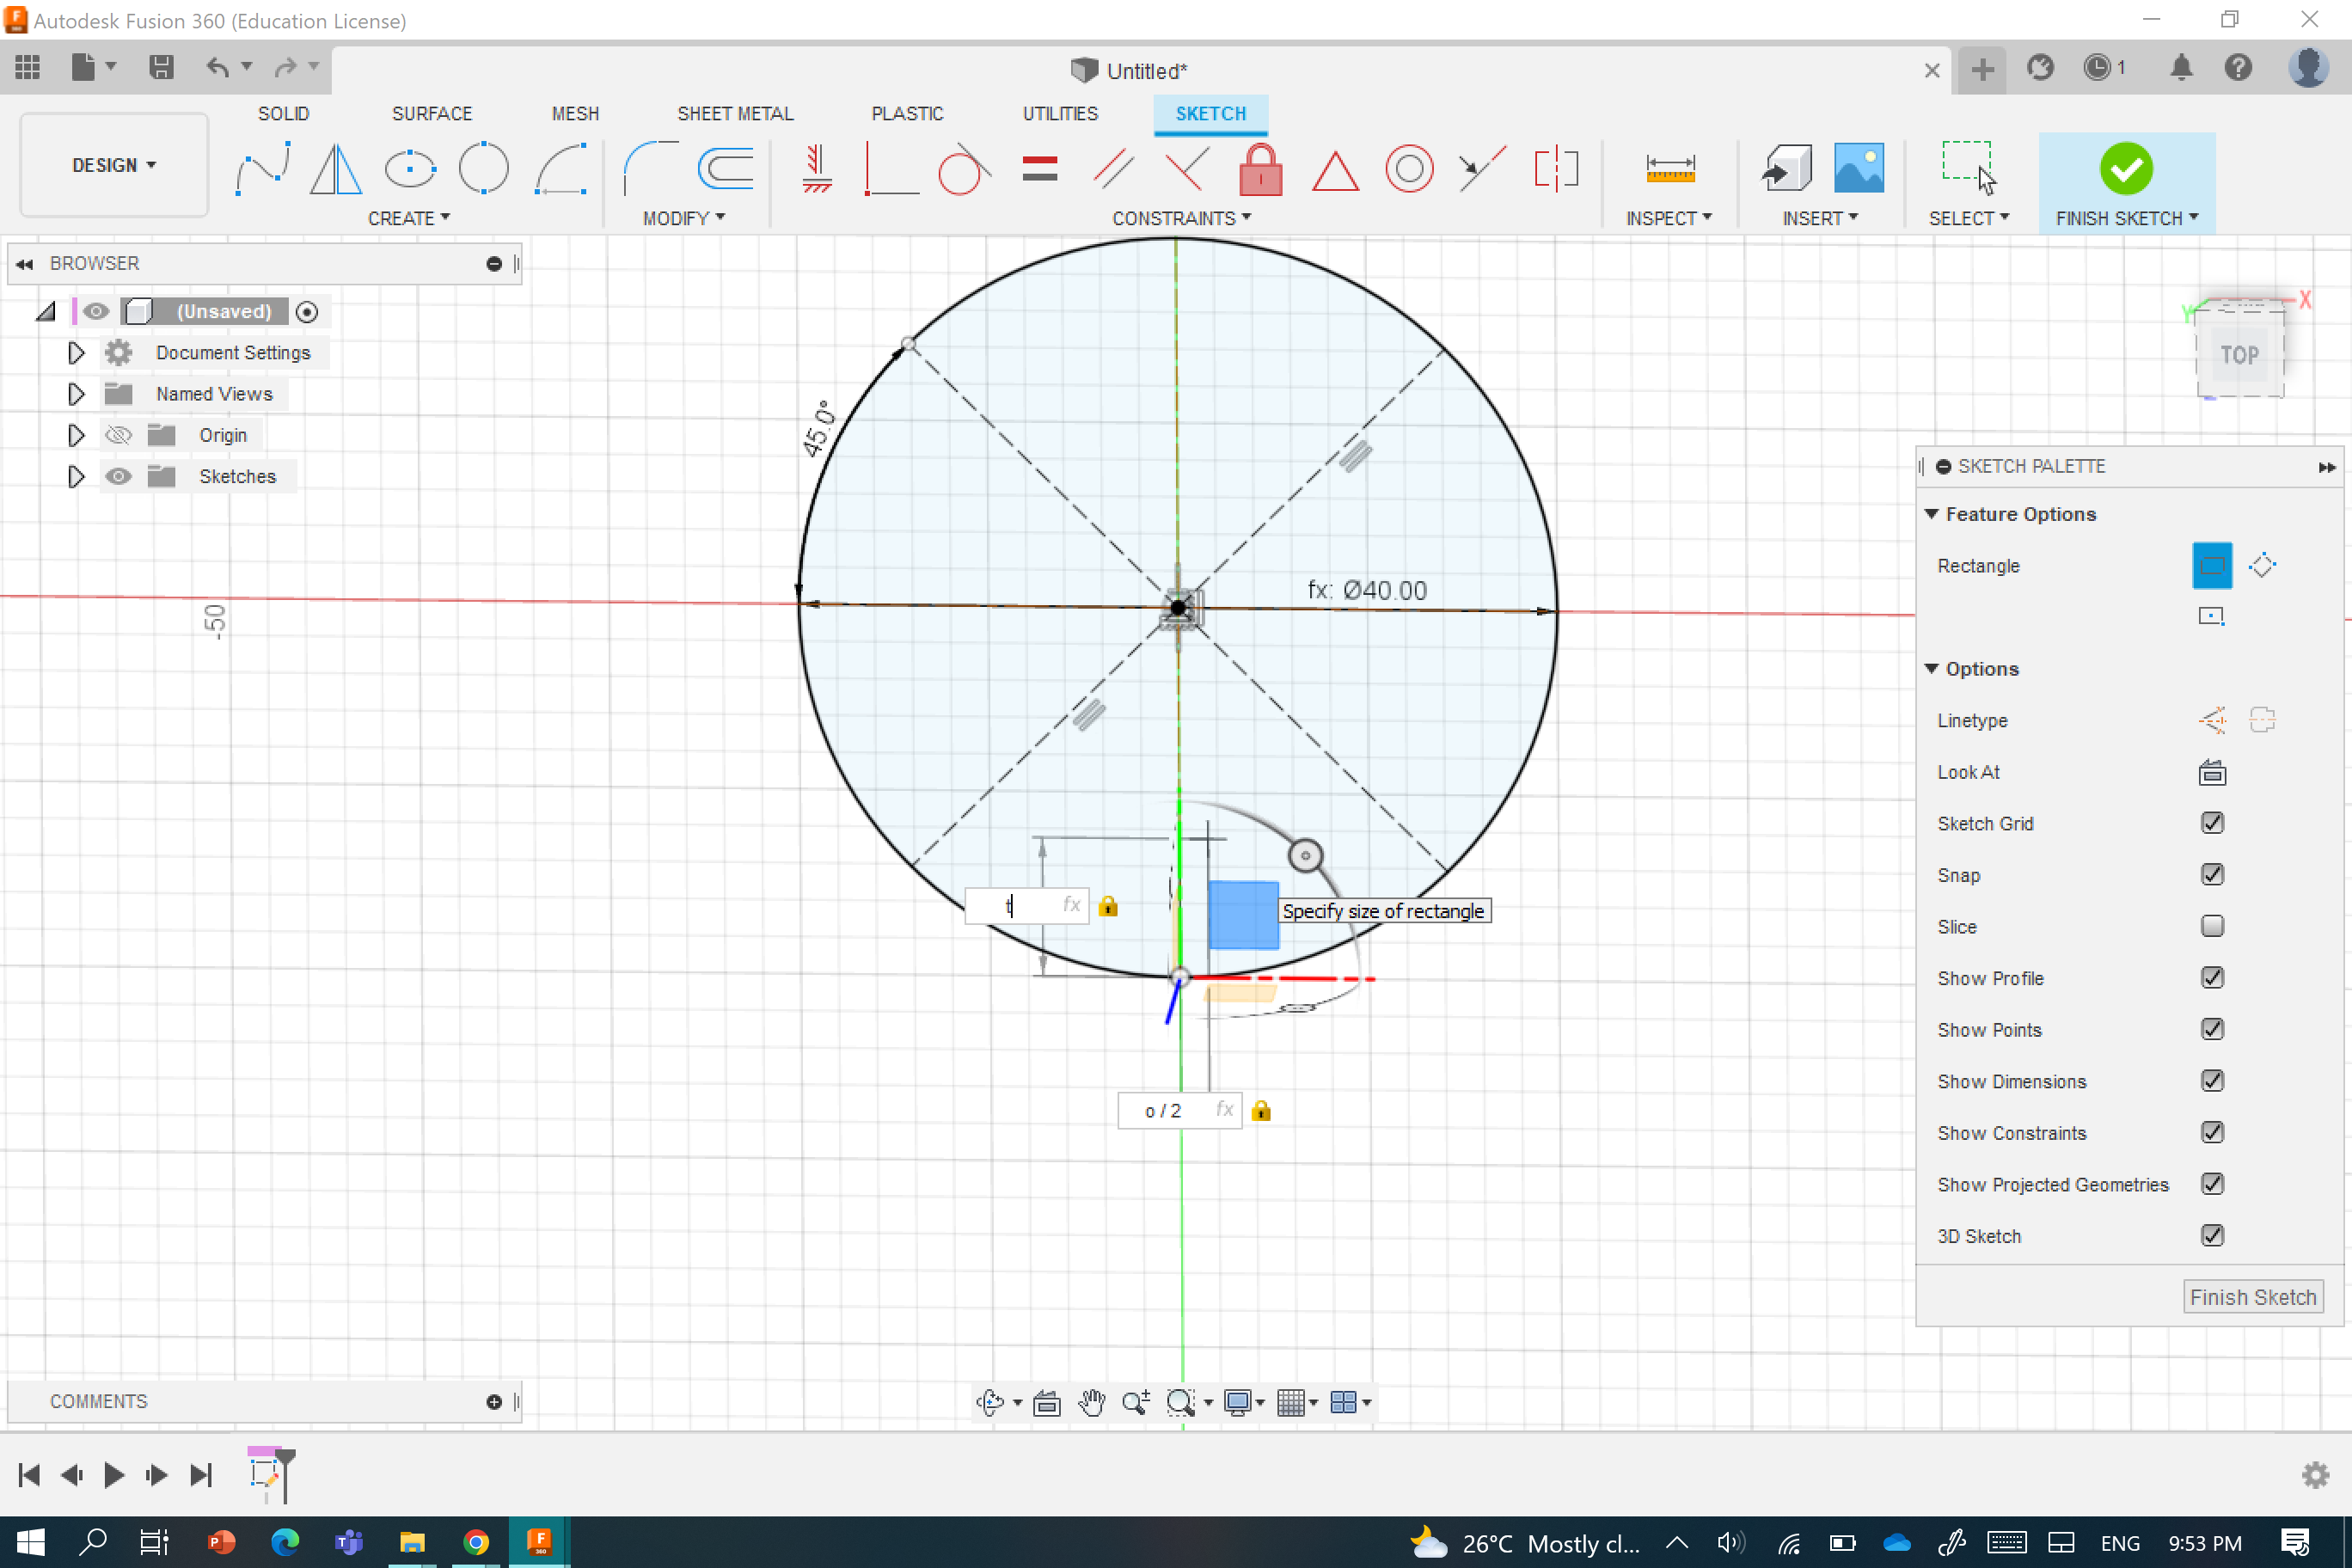Toggle Show Constraints checkbox
2352x1568 pixels.
tap(2211, 1132)
